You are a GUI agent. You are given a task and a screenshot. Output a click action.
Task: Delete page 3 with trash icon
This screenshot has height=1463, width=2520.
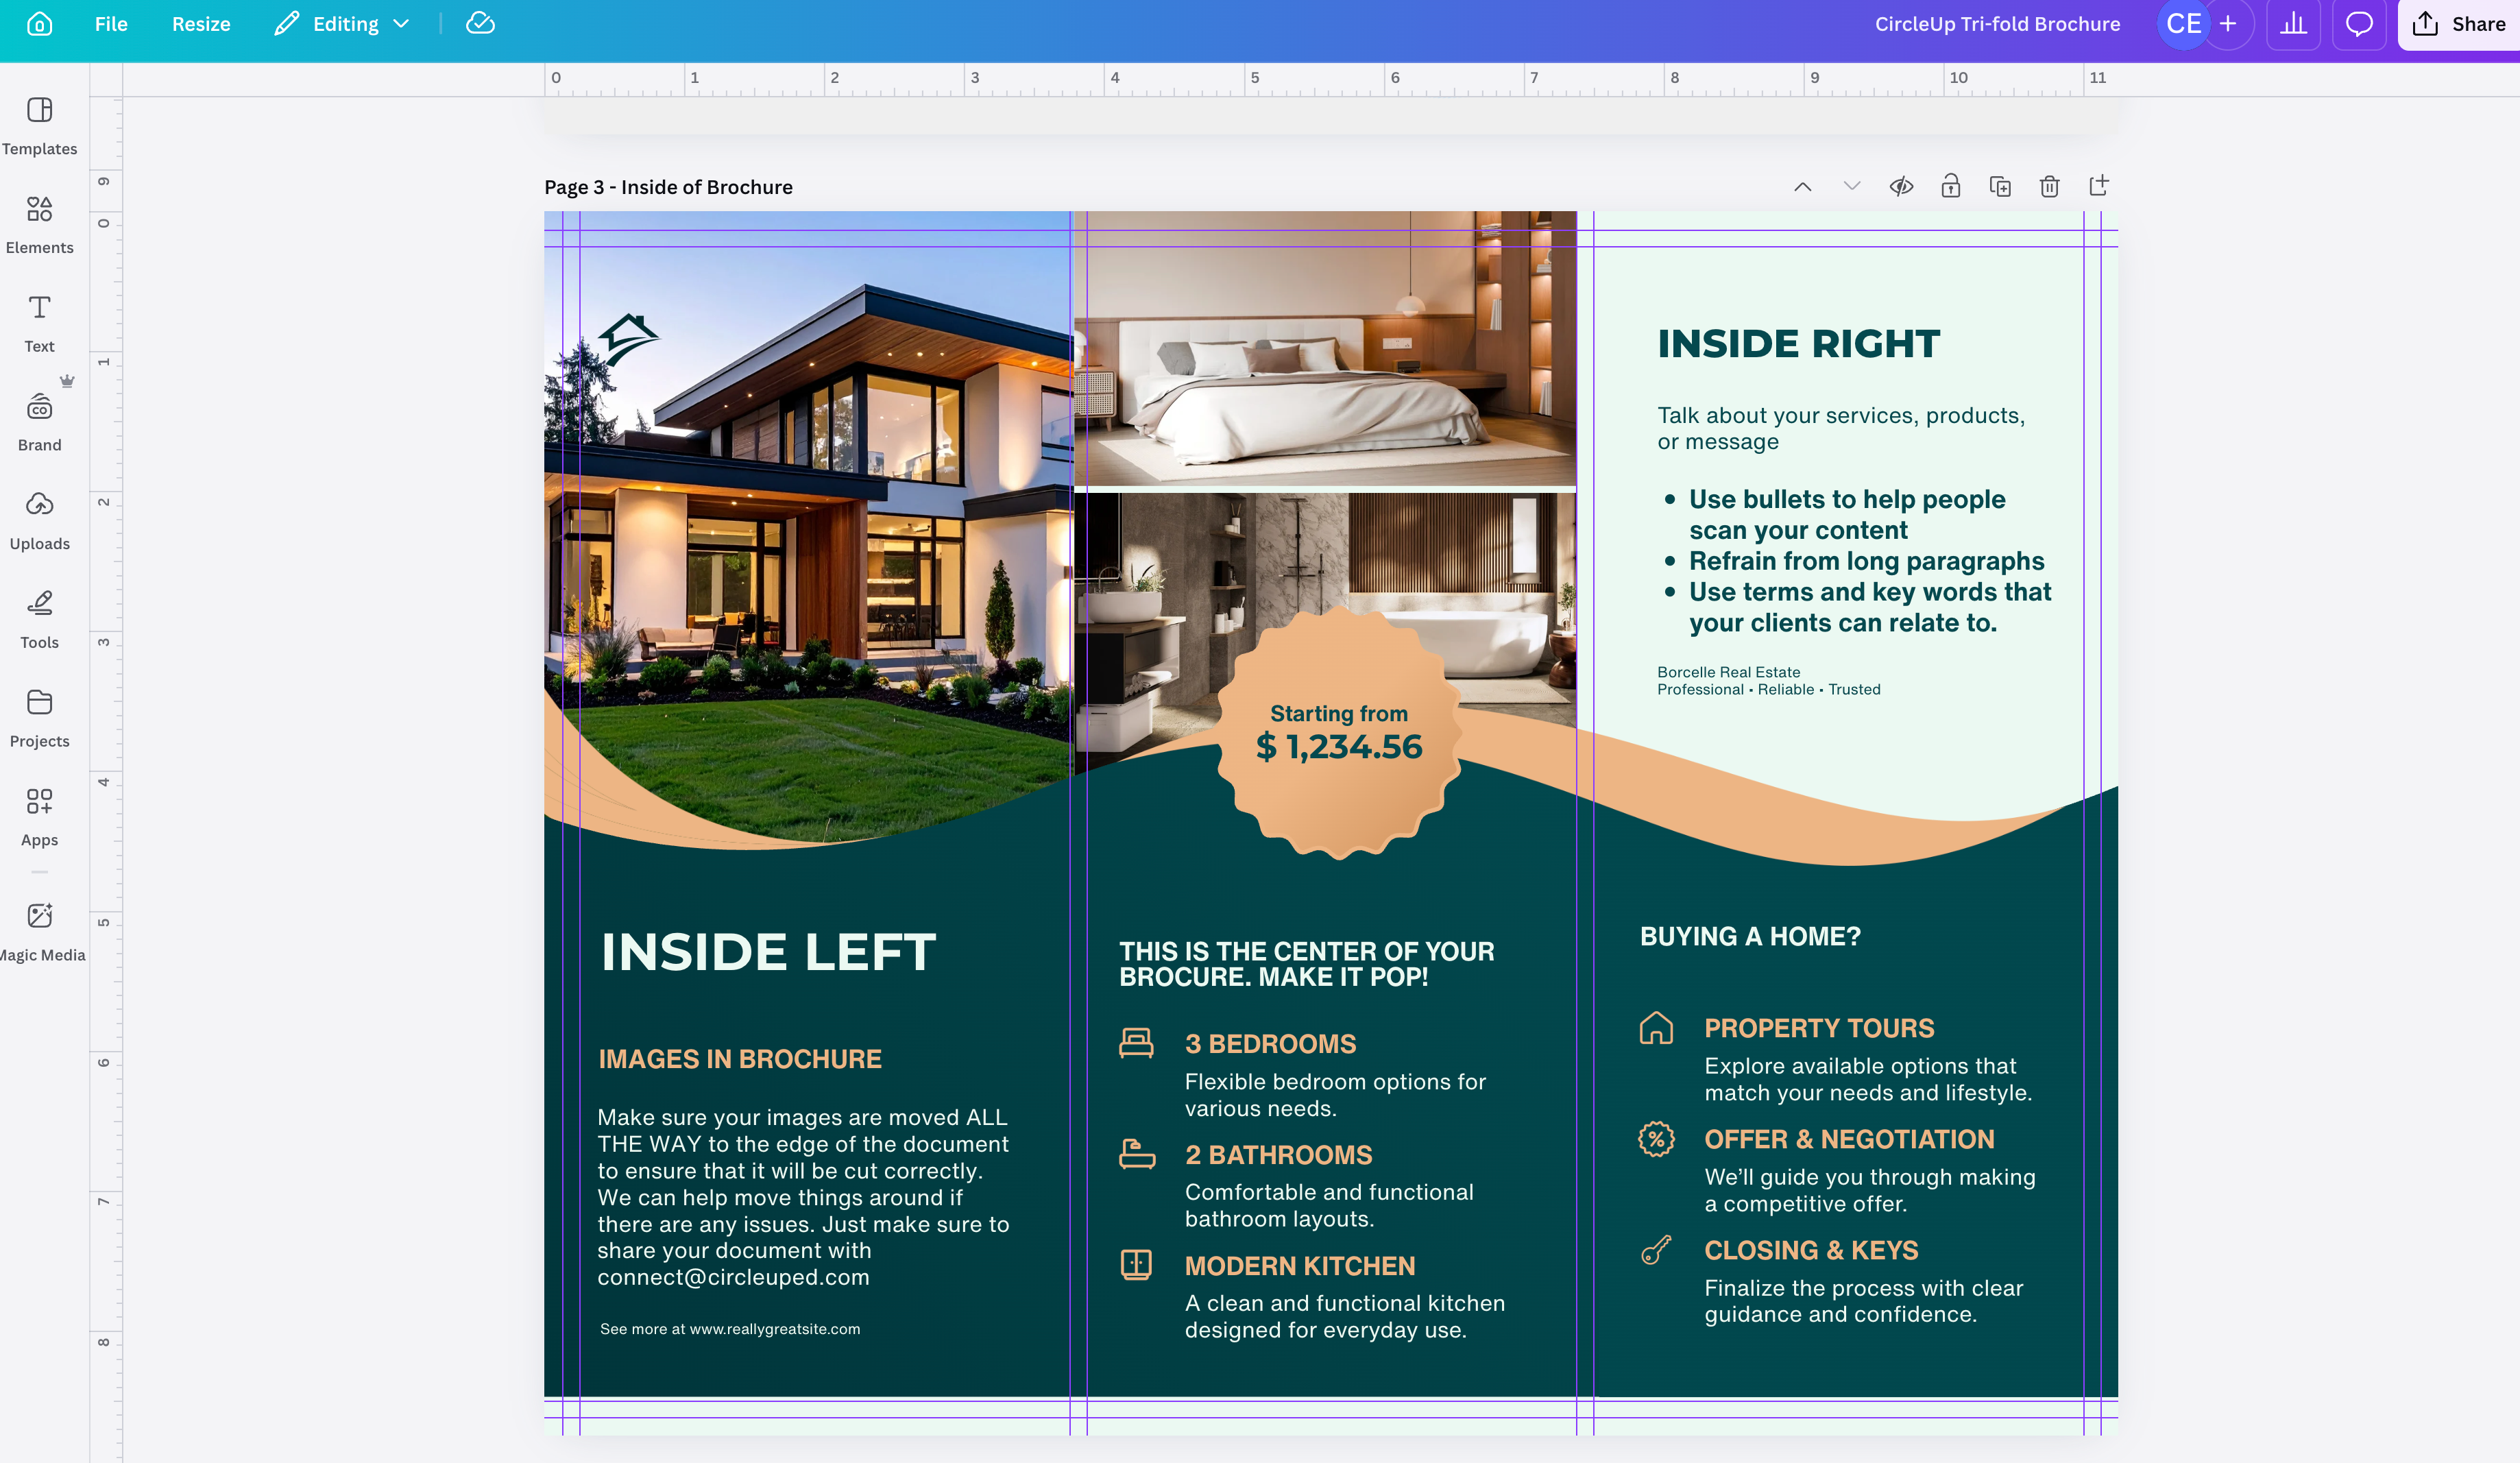(x=2049, y=187)
